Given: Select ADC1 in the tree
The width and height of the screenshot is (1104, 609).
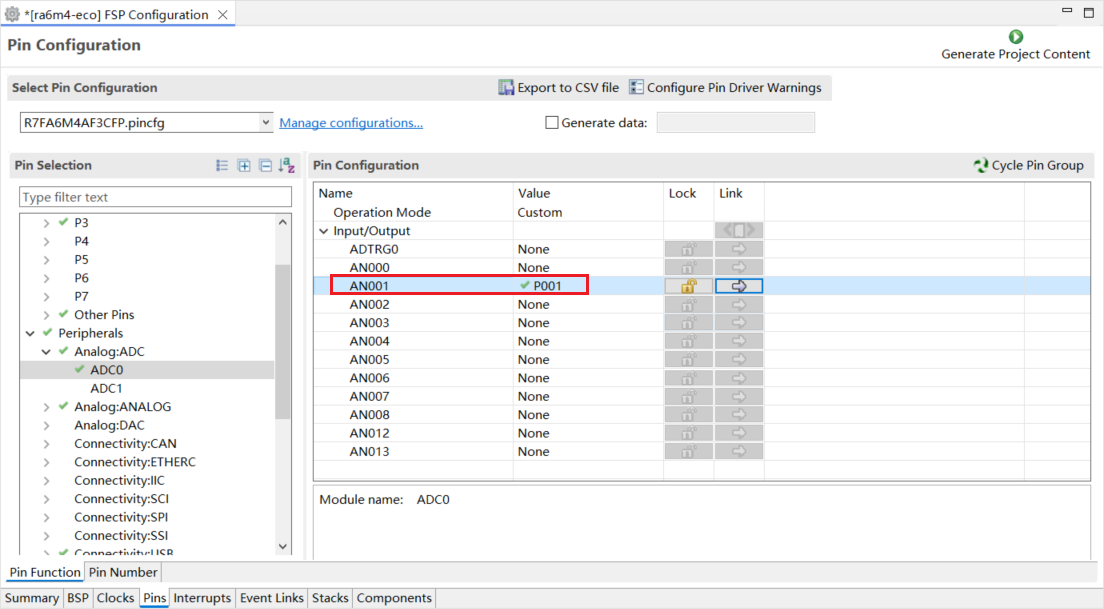Looking at the screenshot, I should pos(106,388).
